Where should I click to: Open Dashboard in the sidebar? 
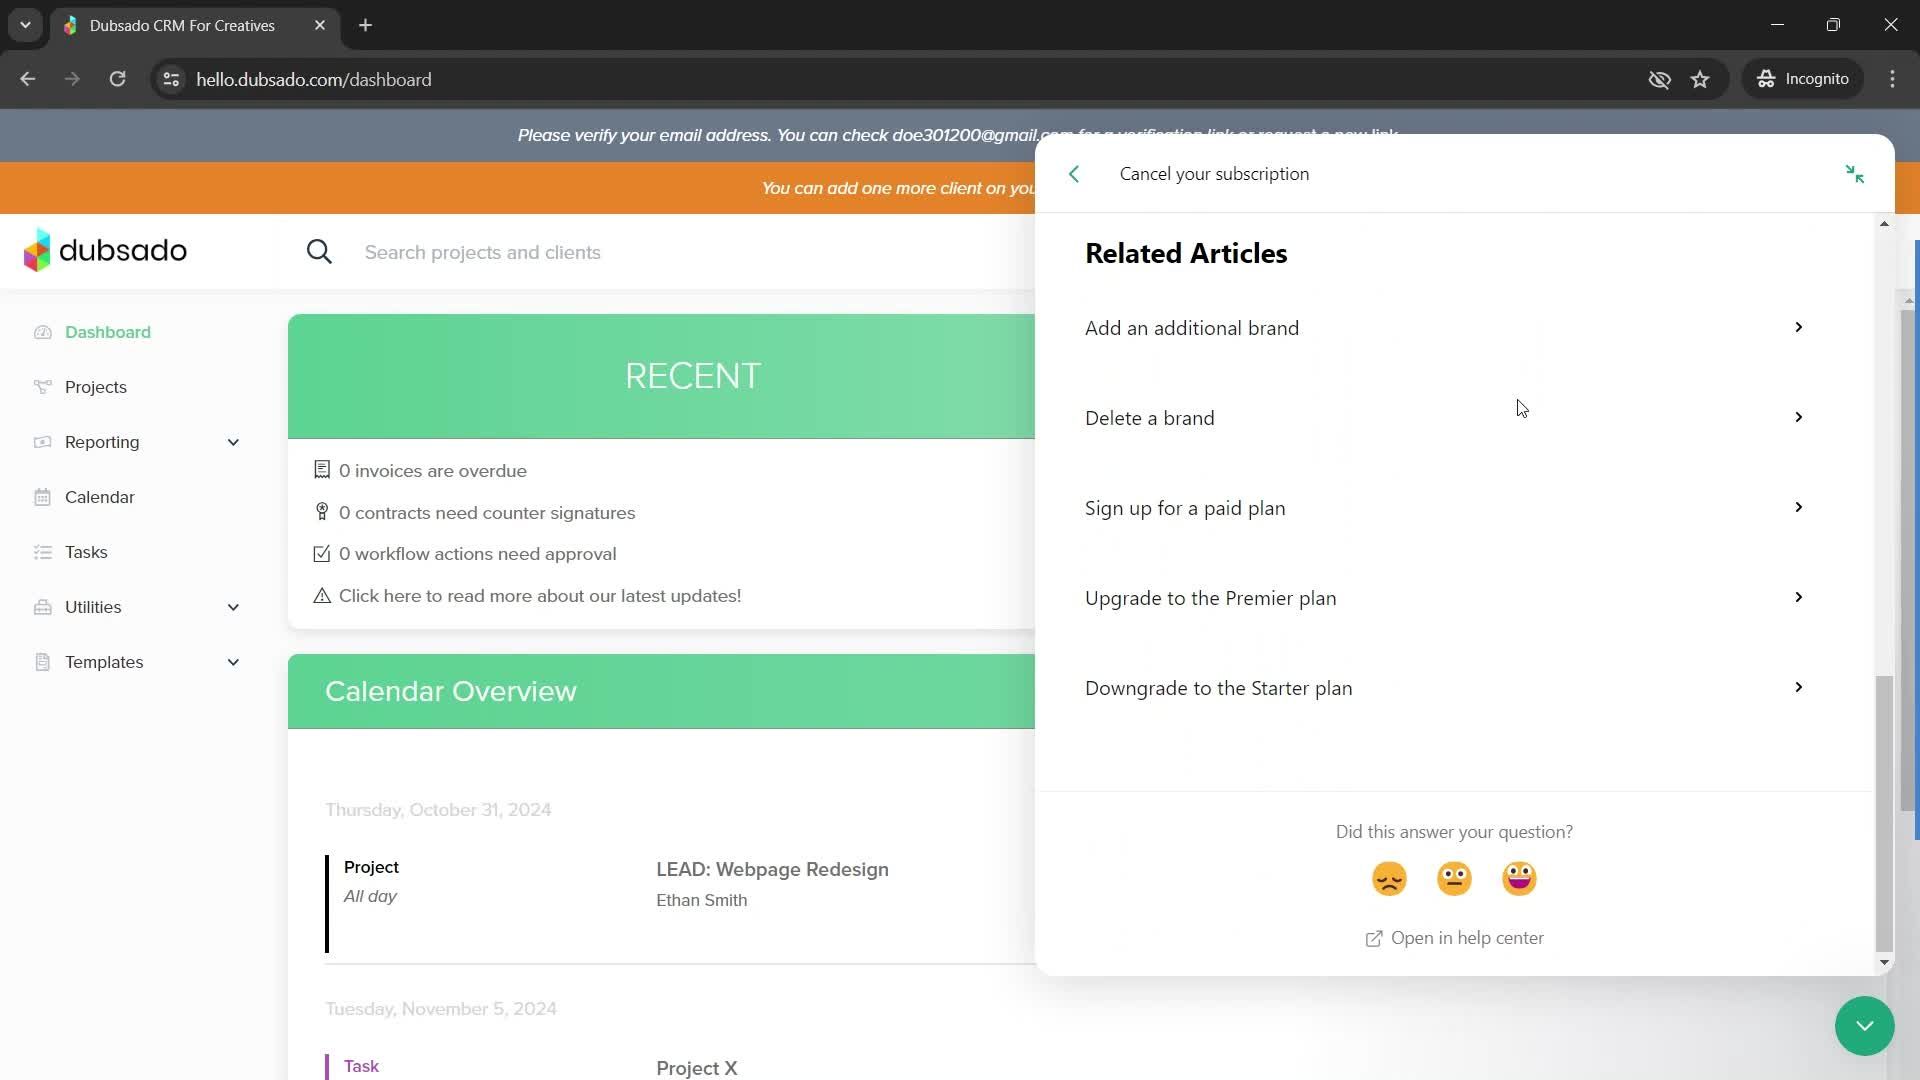[108, 332]
